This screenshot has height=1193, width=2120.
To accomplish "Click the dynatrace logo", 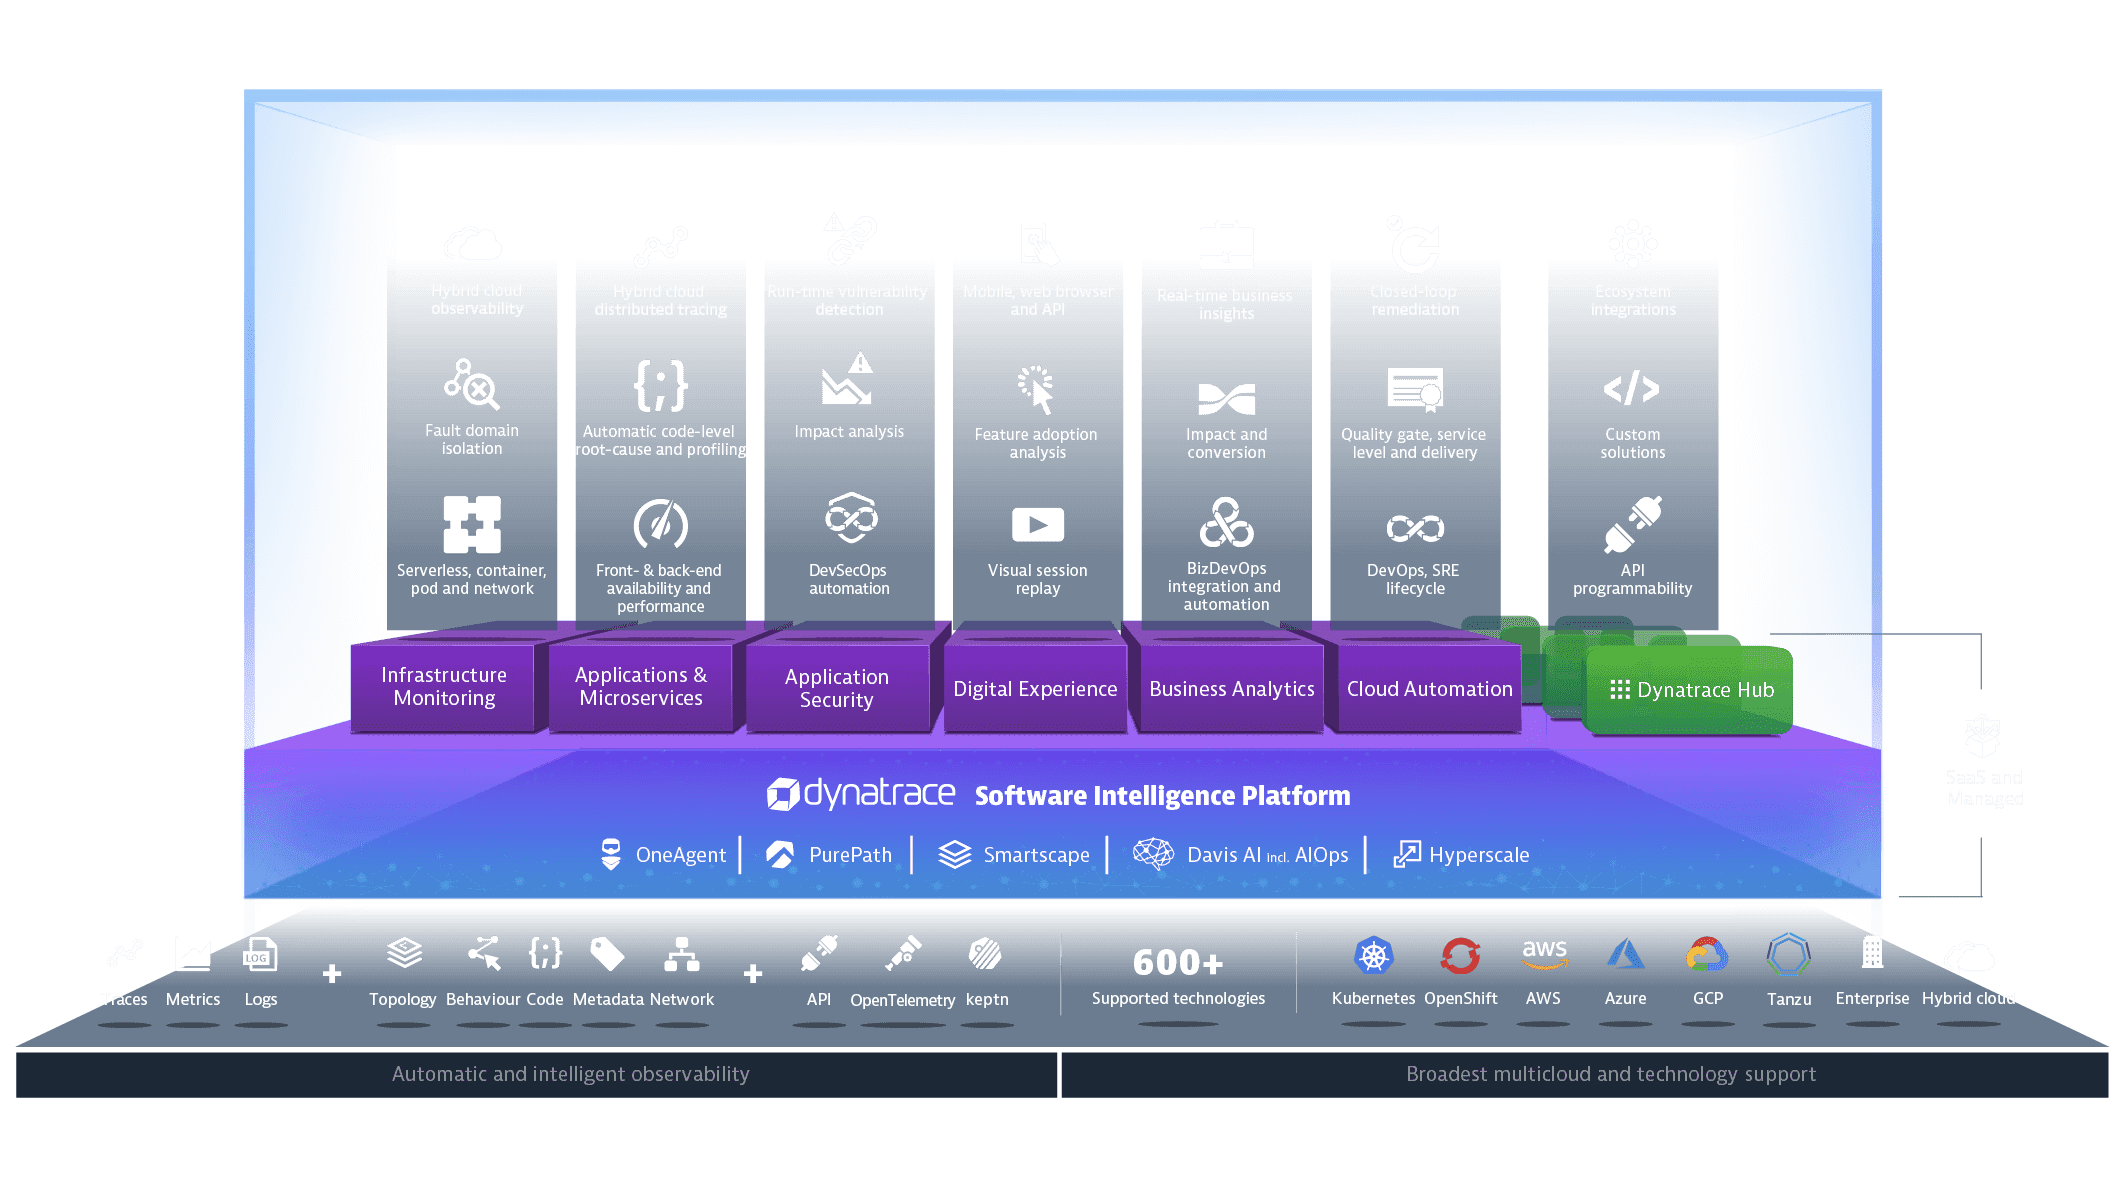I will [x=861, y=794].
